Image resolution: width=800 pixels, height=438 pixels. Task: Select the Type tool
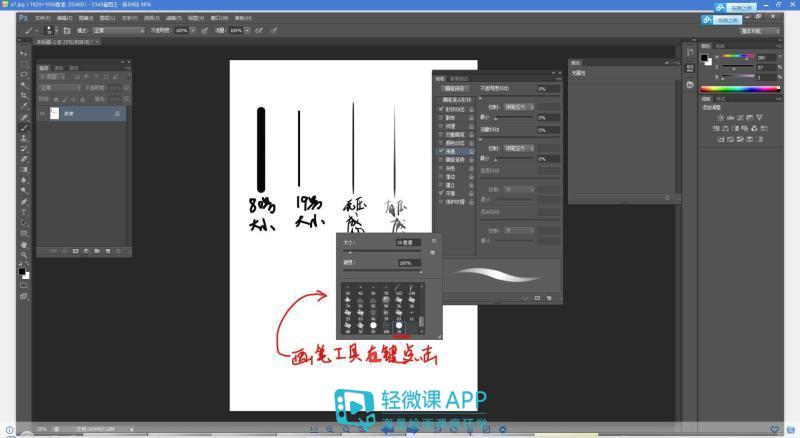point(24,212)
